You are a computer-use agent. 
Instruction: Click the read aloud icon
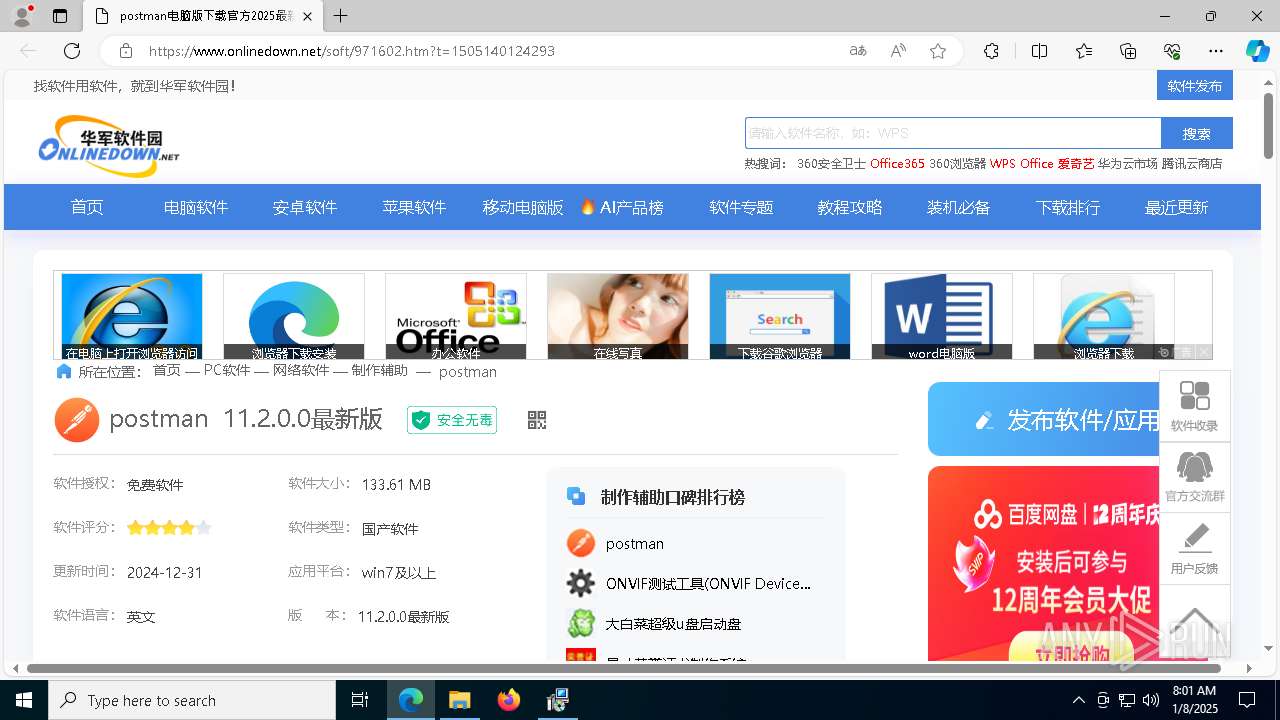pyautogui.click(x=898, y=51)
